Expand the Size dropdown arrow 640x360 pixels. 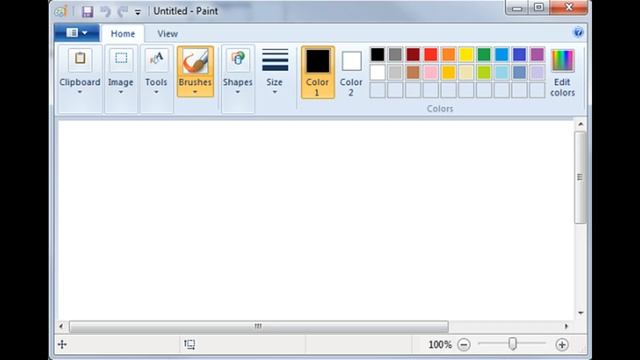click(x=275, y=92)
